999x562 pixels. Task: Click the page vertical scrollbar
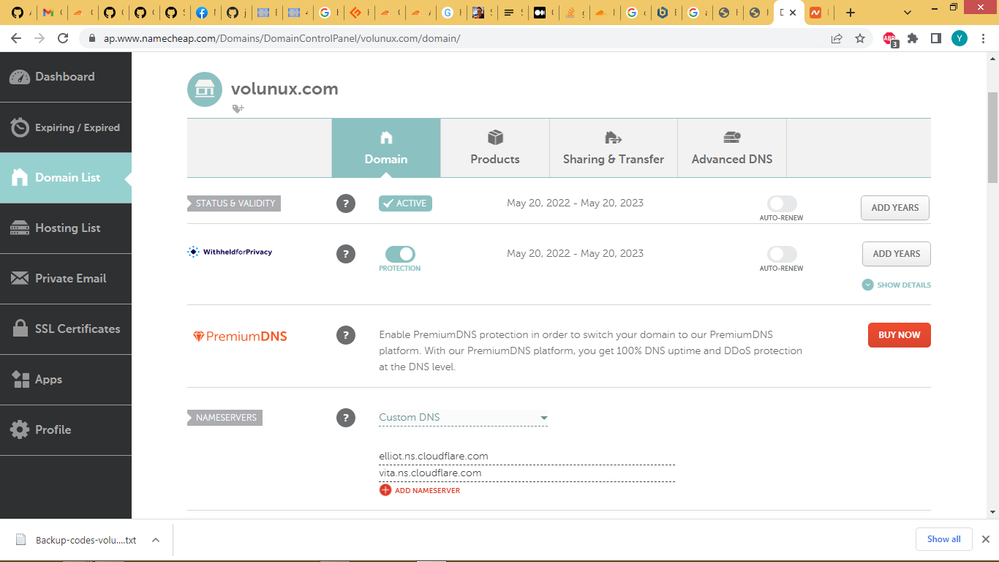[x=993, y=137]
